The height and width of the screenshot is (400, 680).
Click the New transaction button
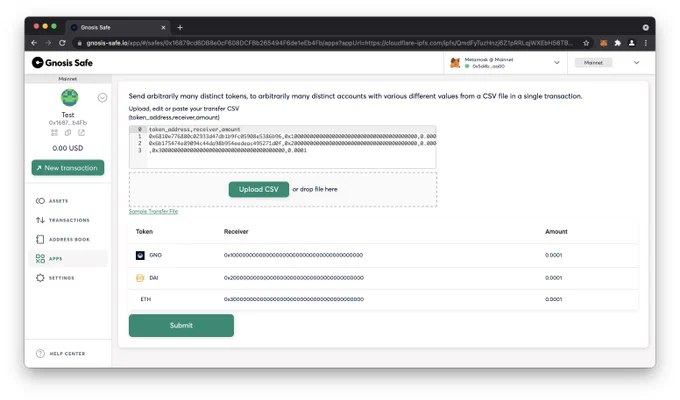tap(68, 168)
